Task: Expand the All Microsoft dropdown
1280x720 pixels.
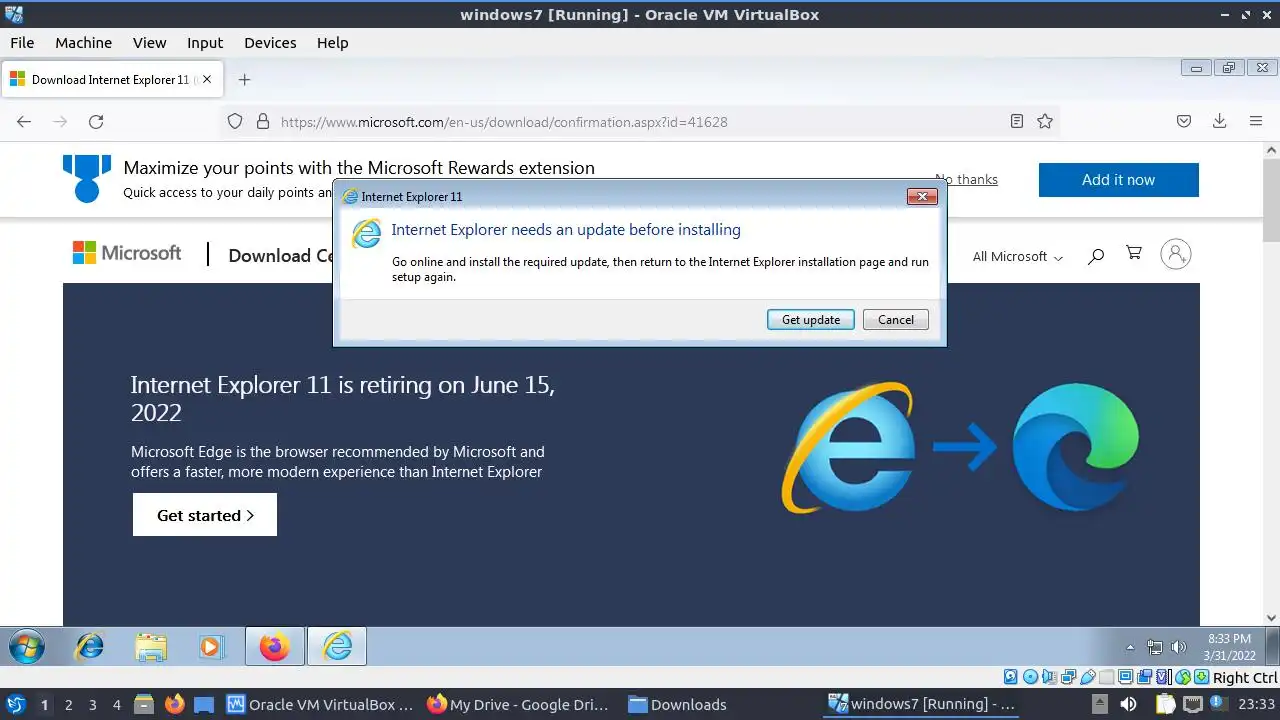Action: tap(1017, 256)
